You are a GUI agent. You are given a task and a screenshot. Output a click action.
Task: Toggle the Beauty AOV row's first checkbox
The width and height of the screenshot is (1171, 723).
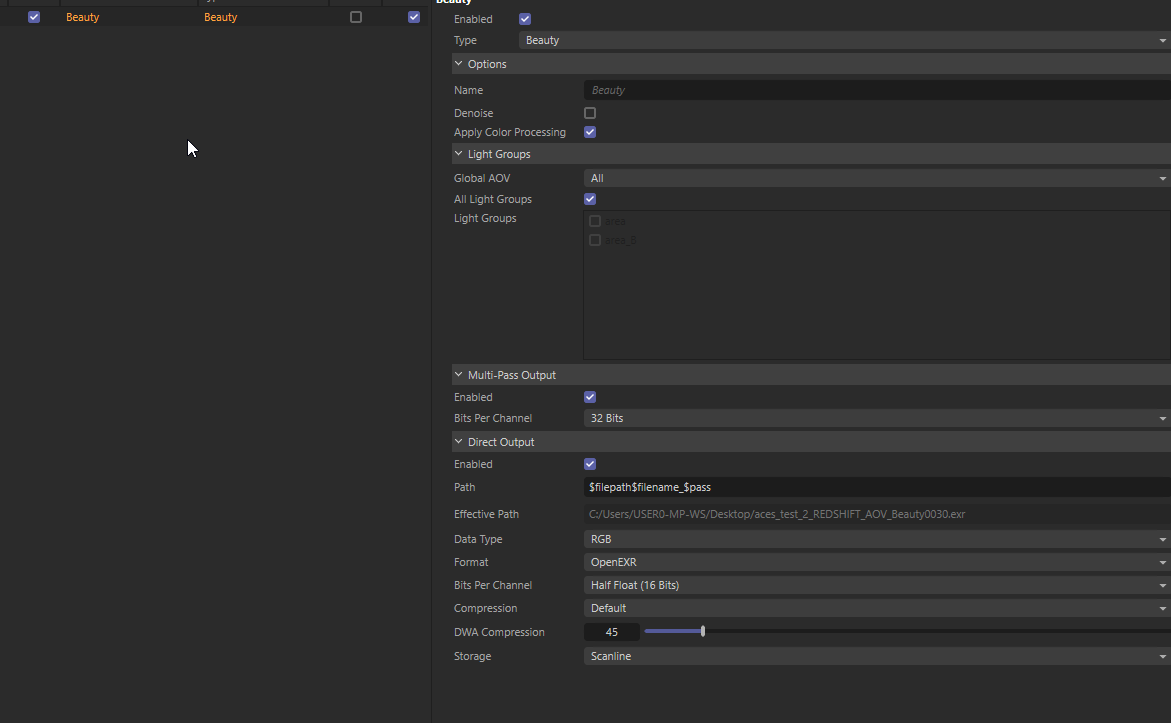tap(34, 17)
